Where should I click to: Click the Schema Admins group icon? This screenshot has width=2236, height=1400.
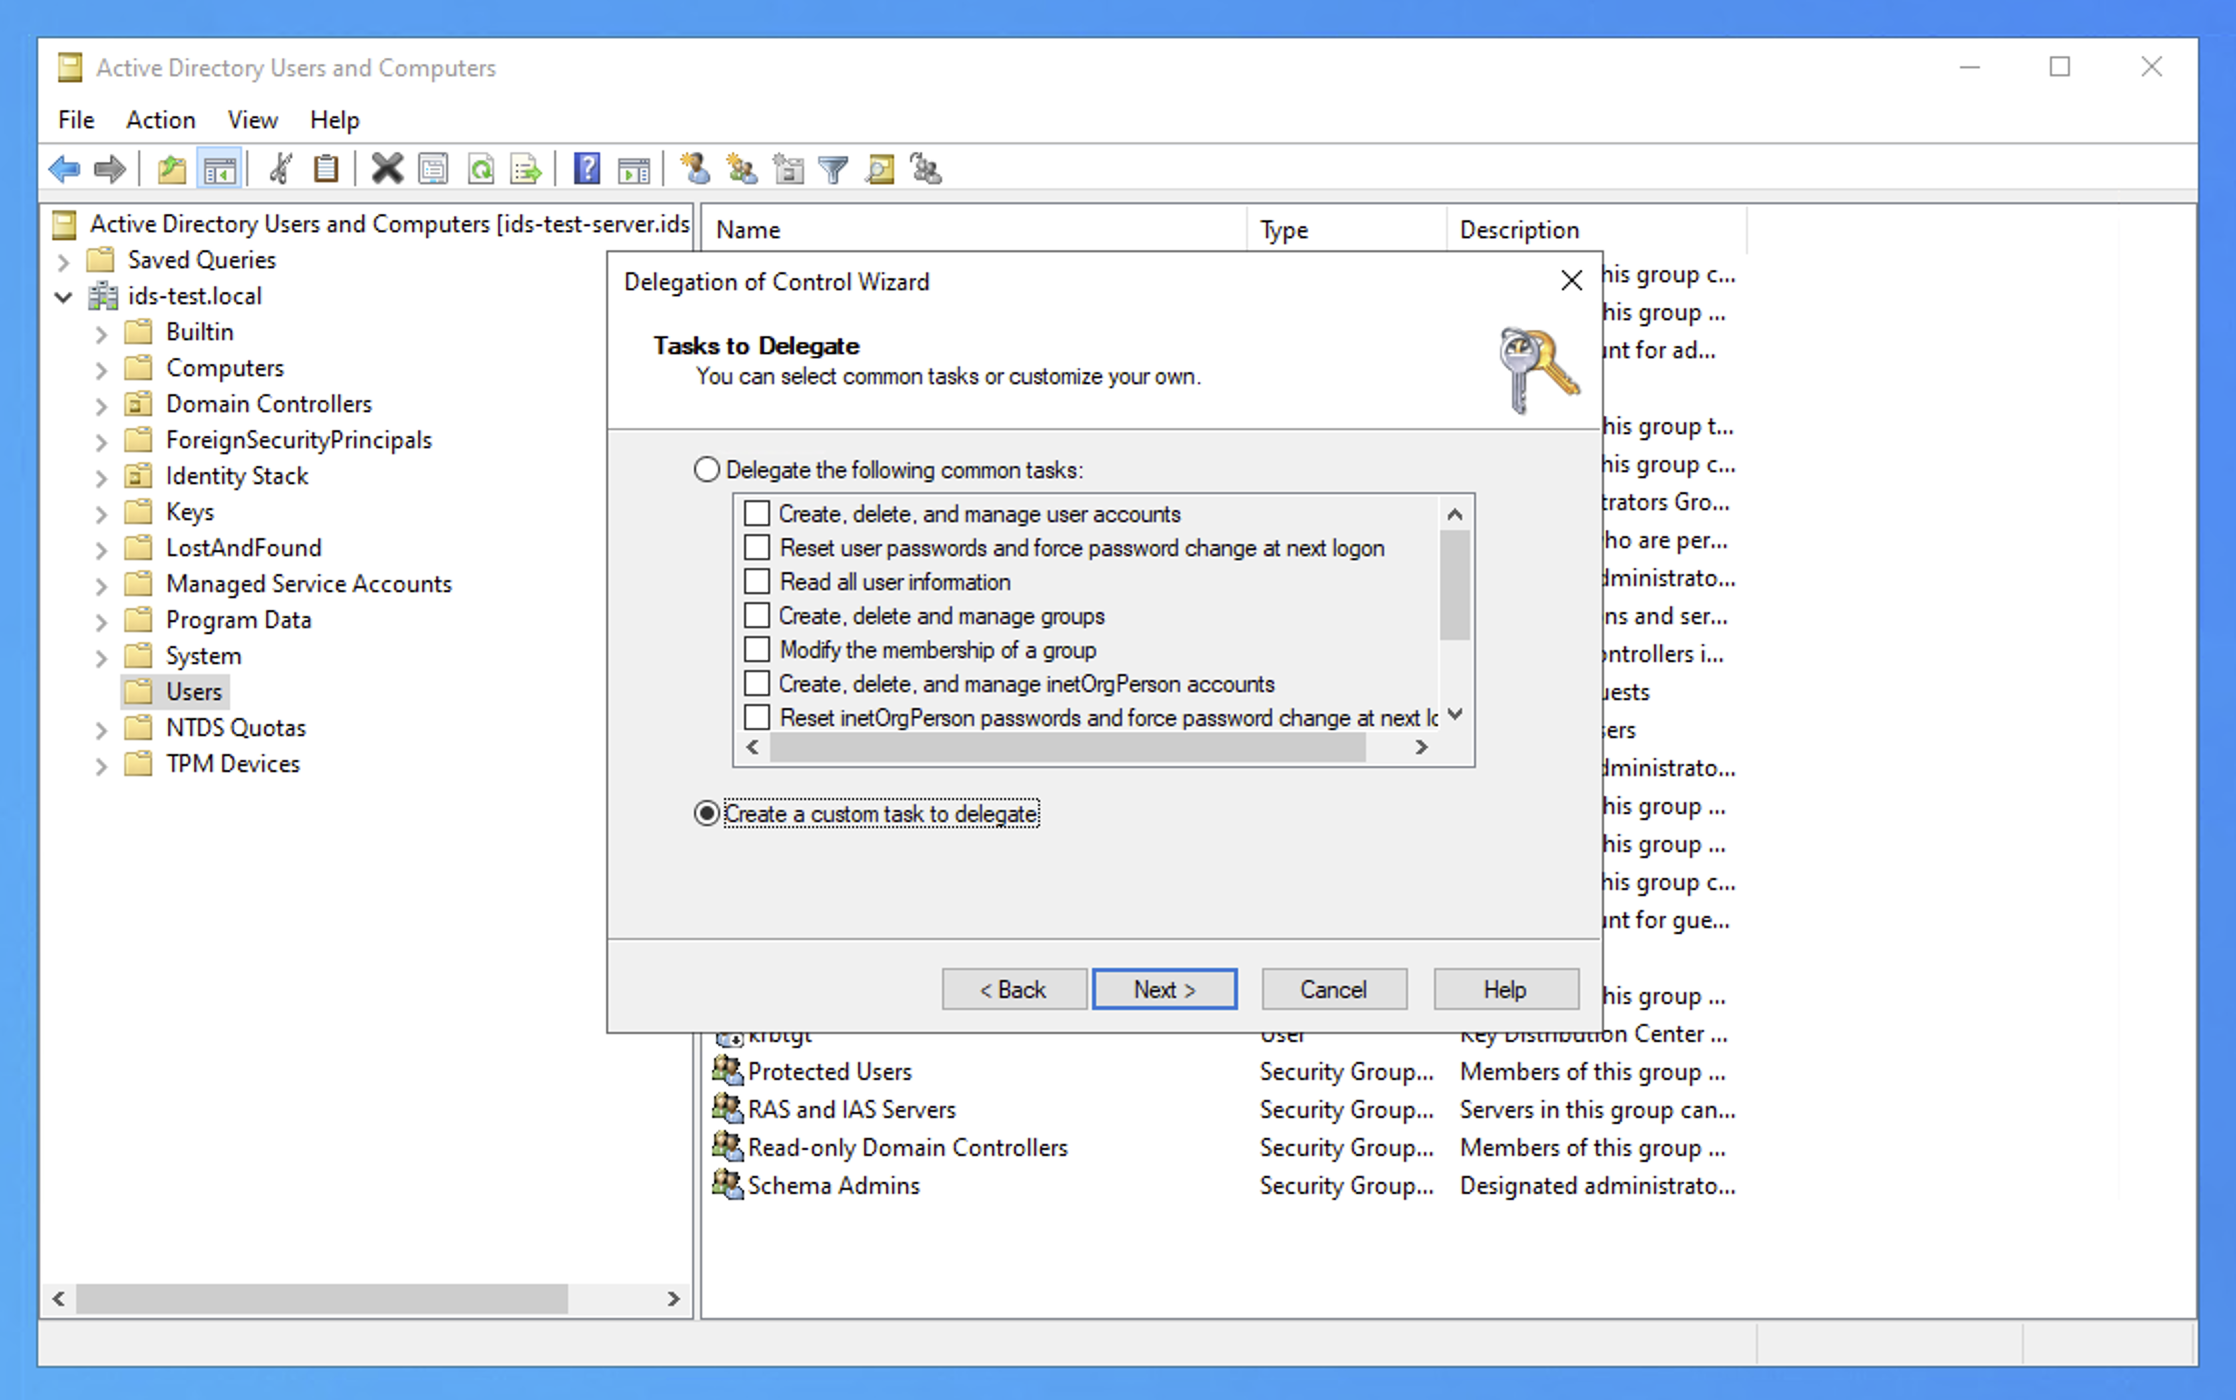pos(728,1185)
